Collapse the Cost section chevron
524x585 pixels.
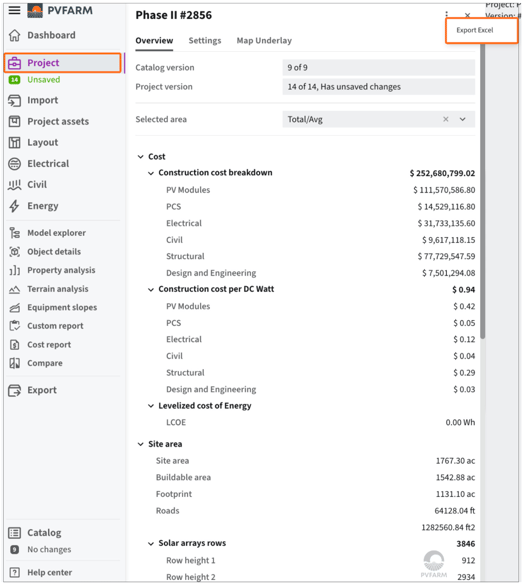pyautogui.click(x=141, y=157)
